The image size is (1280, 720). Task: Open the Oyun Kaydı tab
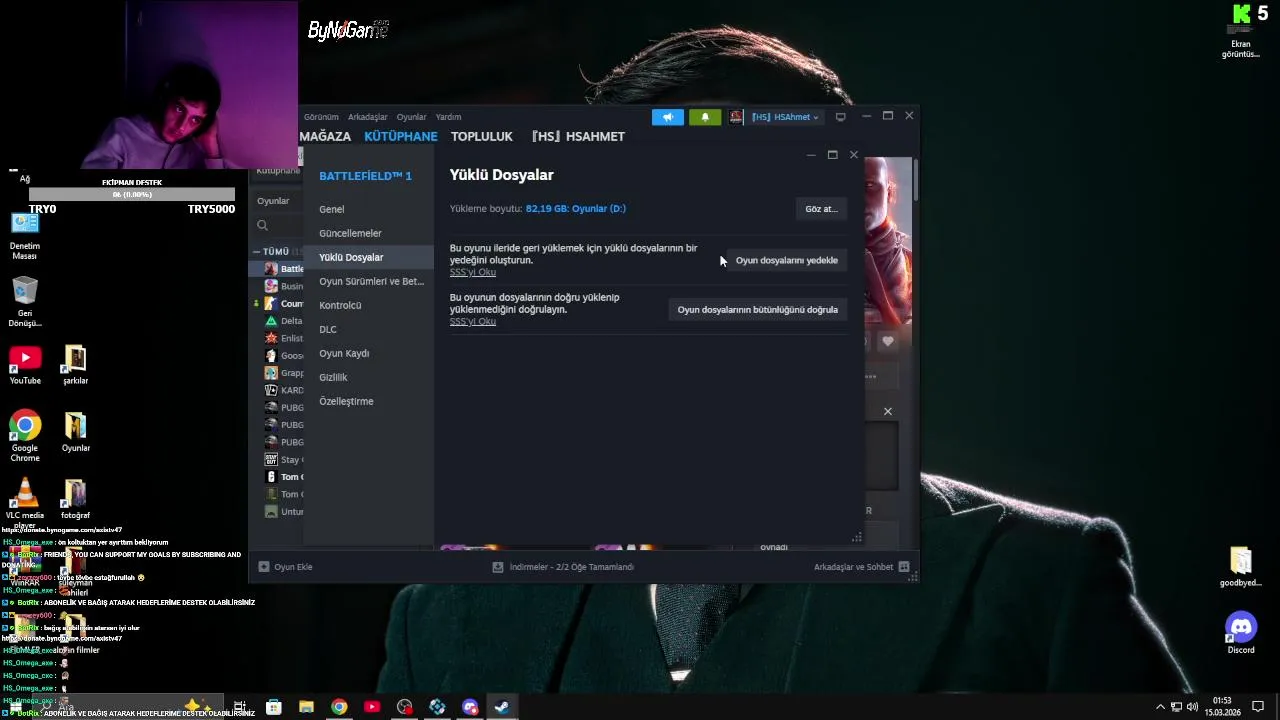point(368,353)
